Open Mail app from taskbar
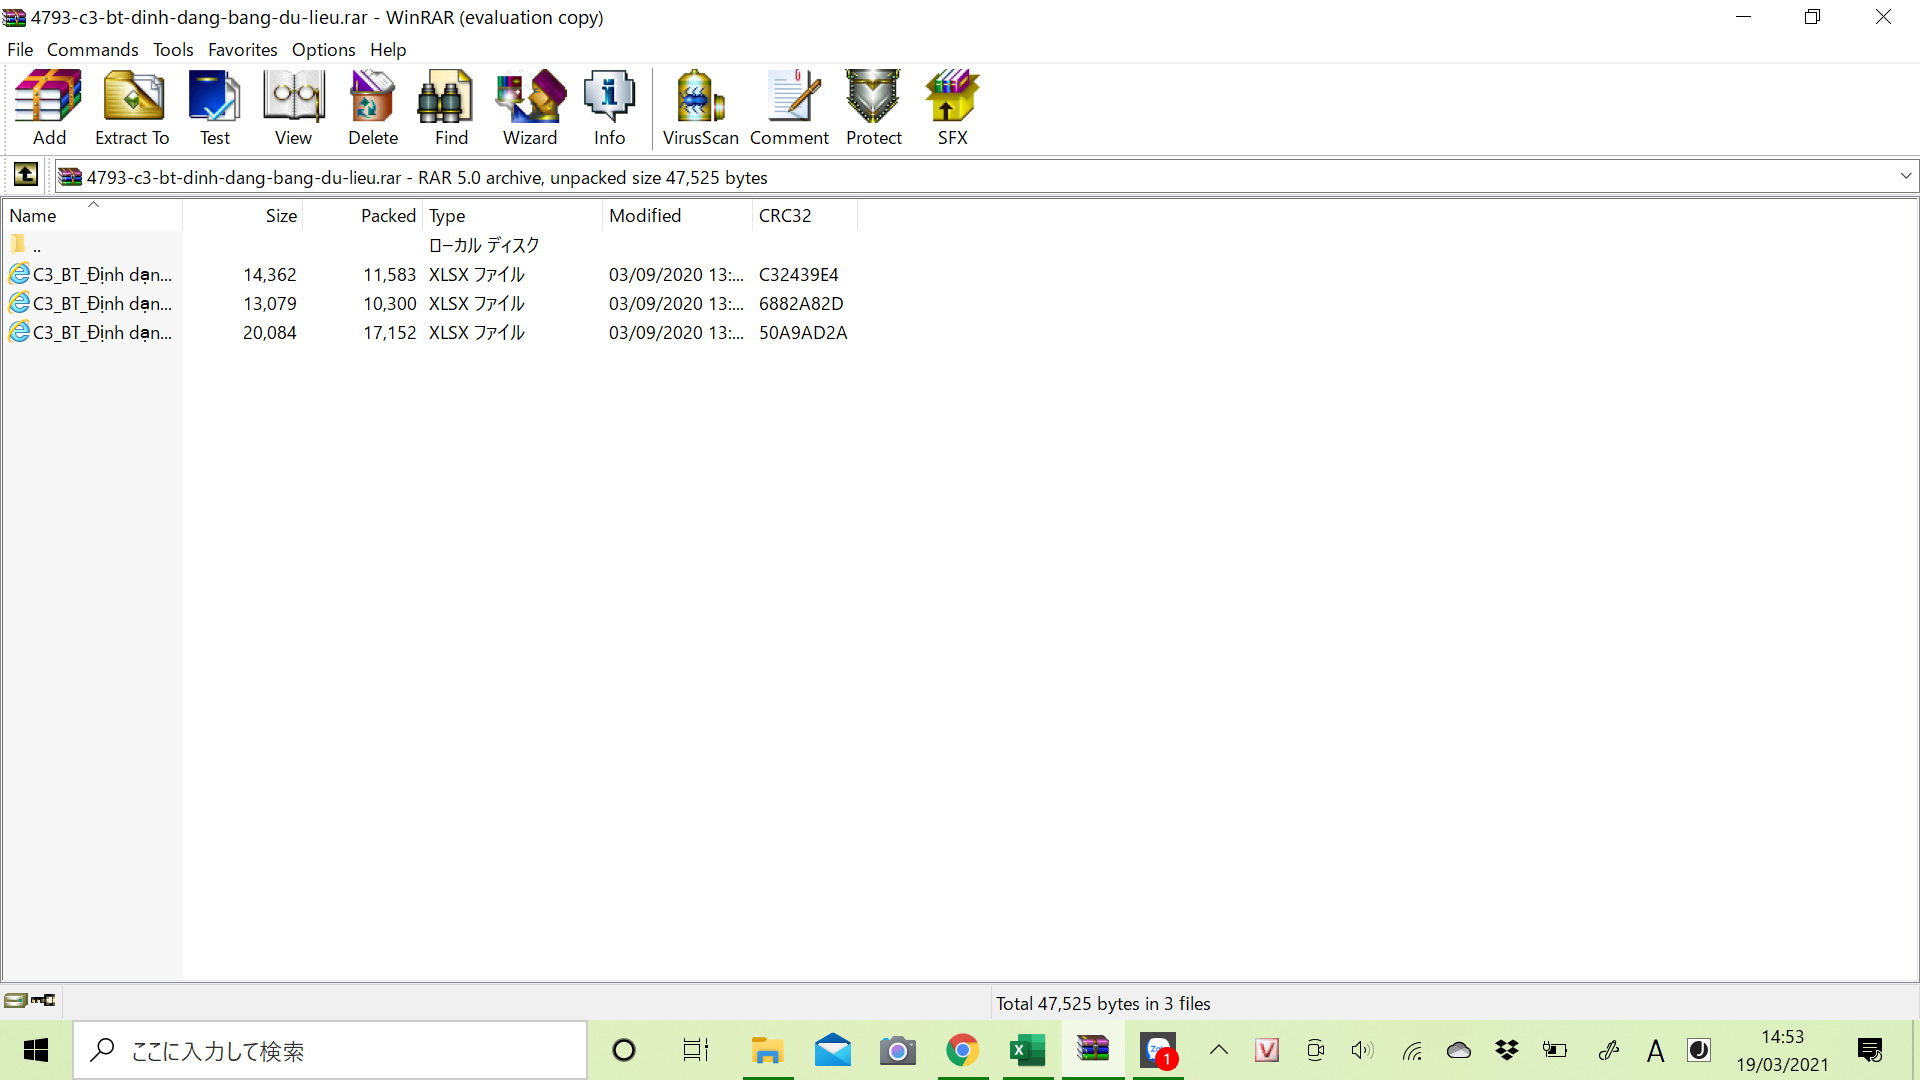The width and height of the screenshot is (1920, 1080). click(832, 1050)
